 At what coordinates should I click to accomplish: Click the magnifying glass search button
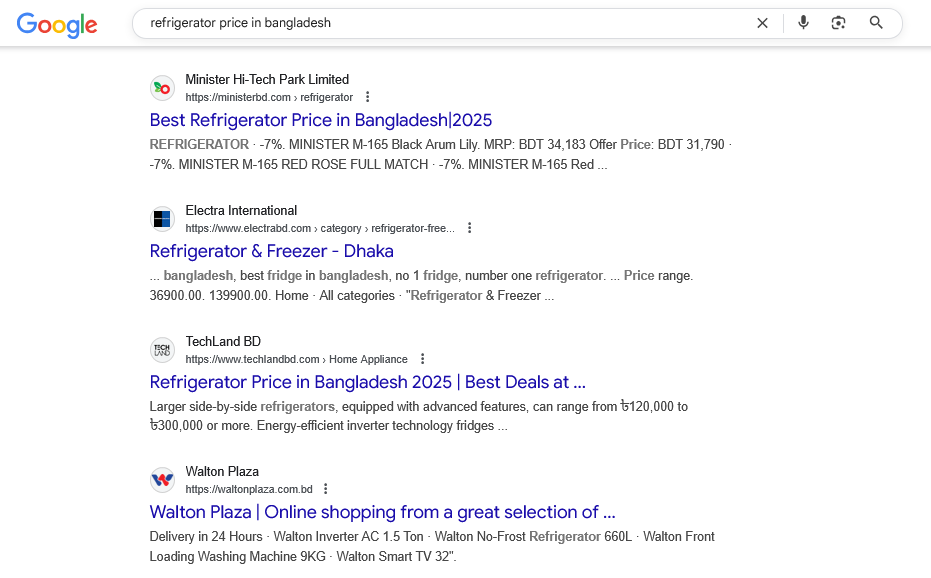(876, 23)
